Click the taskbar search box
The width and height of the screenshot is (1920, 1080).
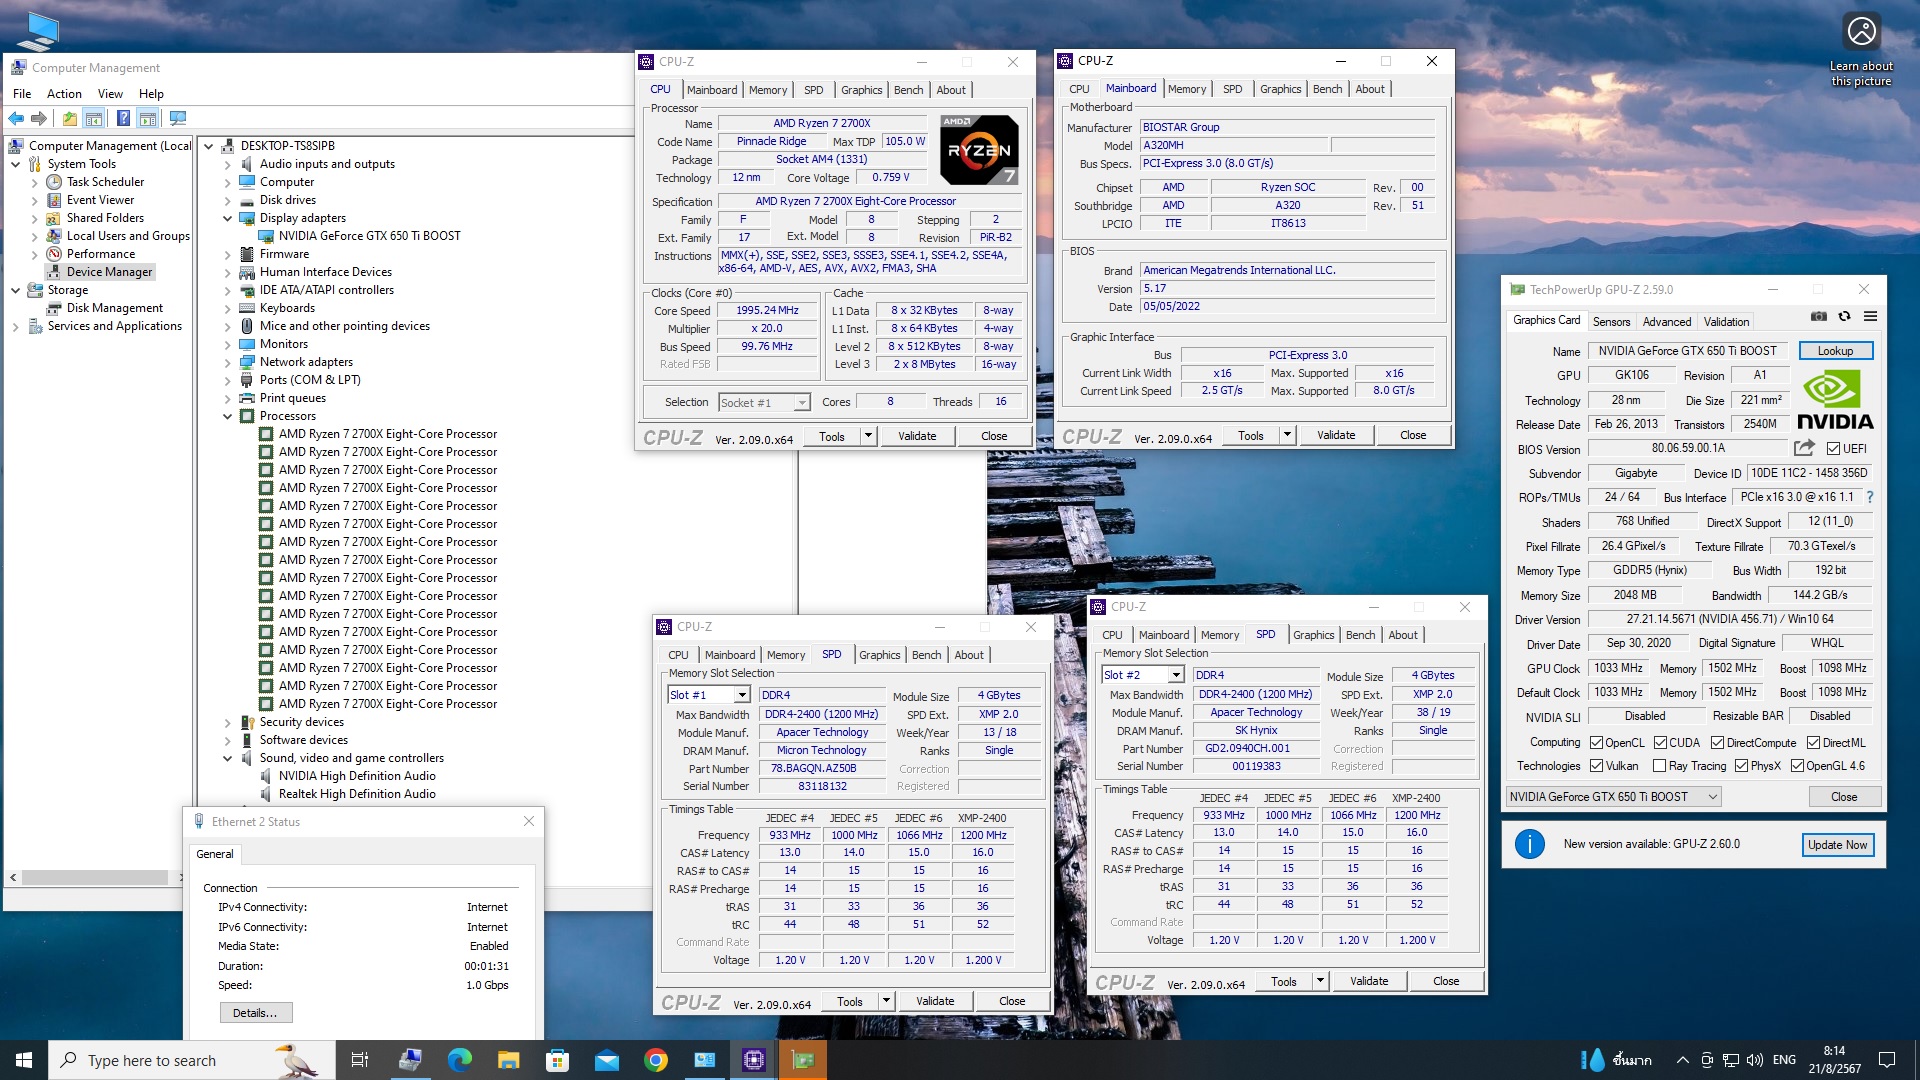[x=190, y=1060]
